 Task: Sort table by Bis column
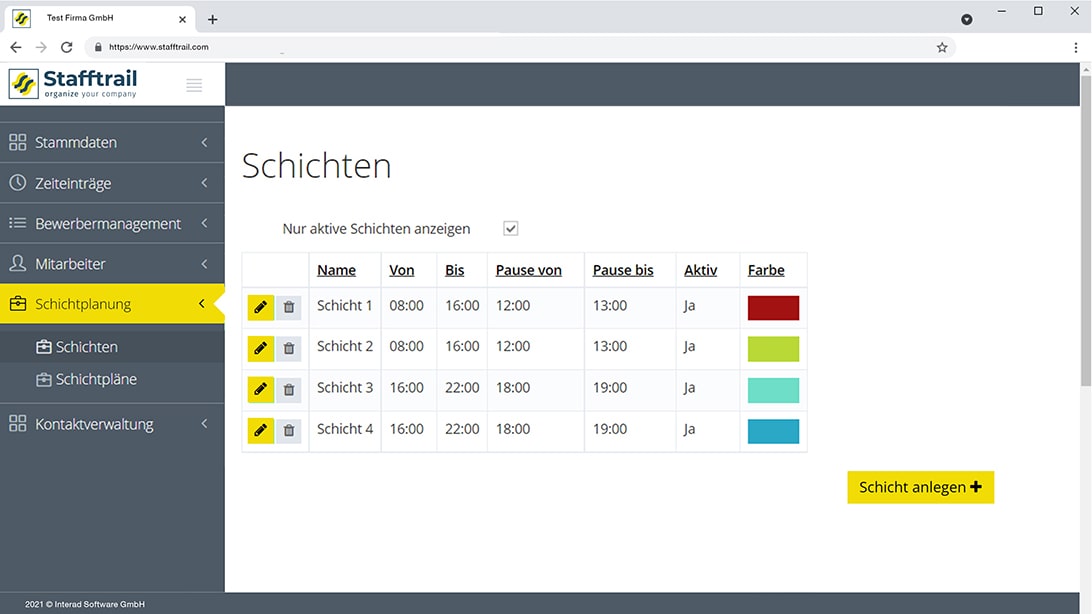[454, 270]
